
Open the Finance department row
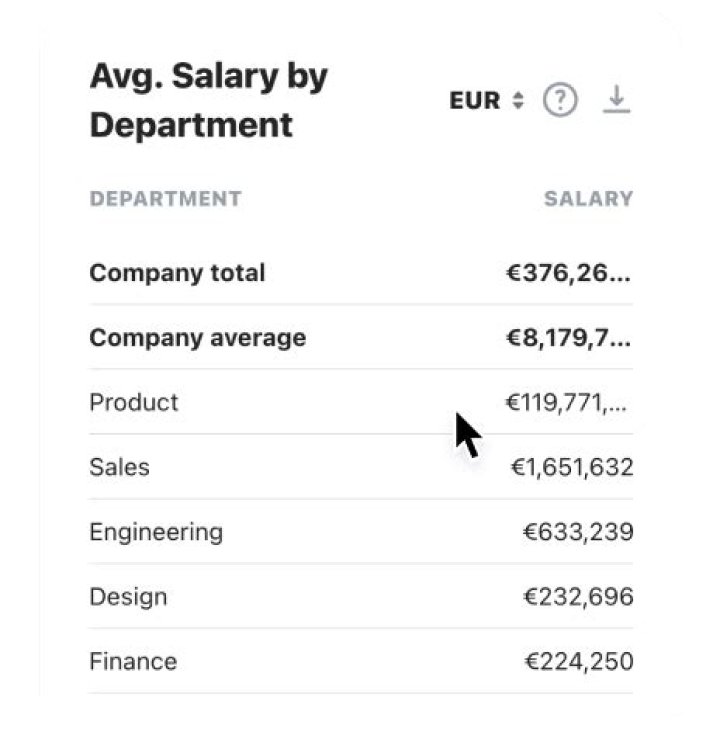coord(133,661)
